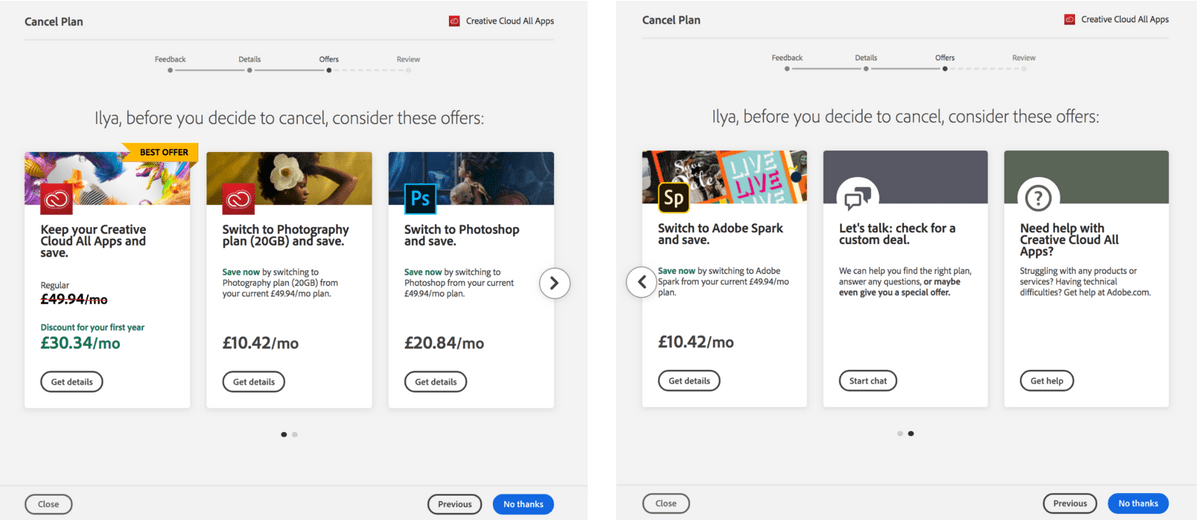The width and height of the screenshot is (1200, 520).
Task: Click Review step in left progress bar
Action: coord(408,64)
